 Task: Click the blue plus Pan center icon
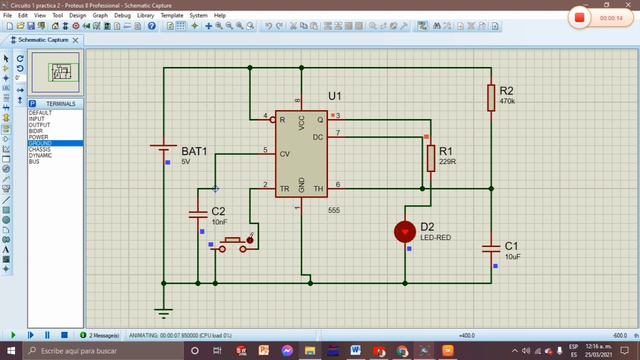(x=208, y=26)
